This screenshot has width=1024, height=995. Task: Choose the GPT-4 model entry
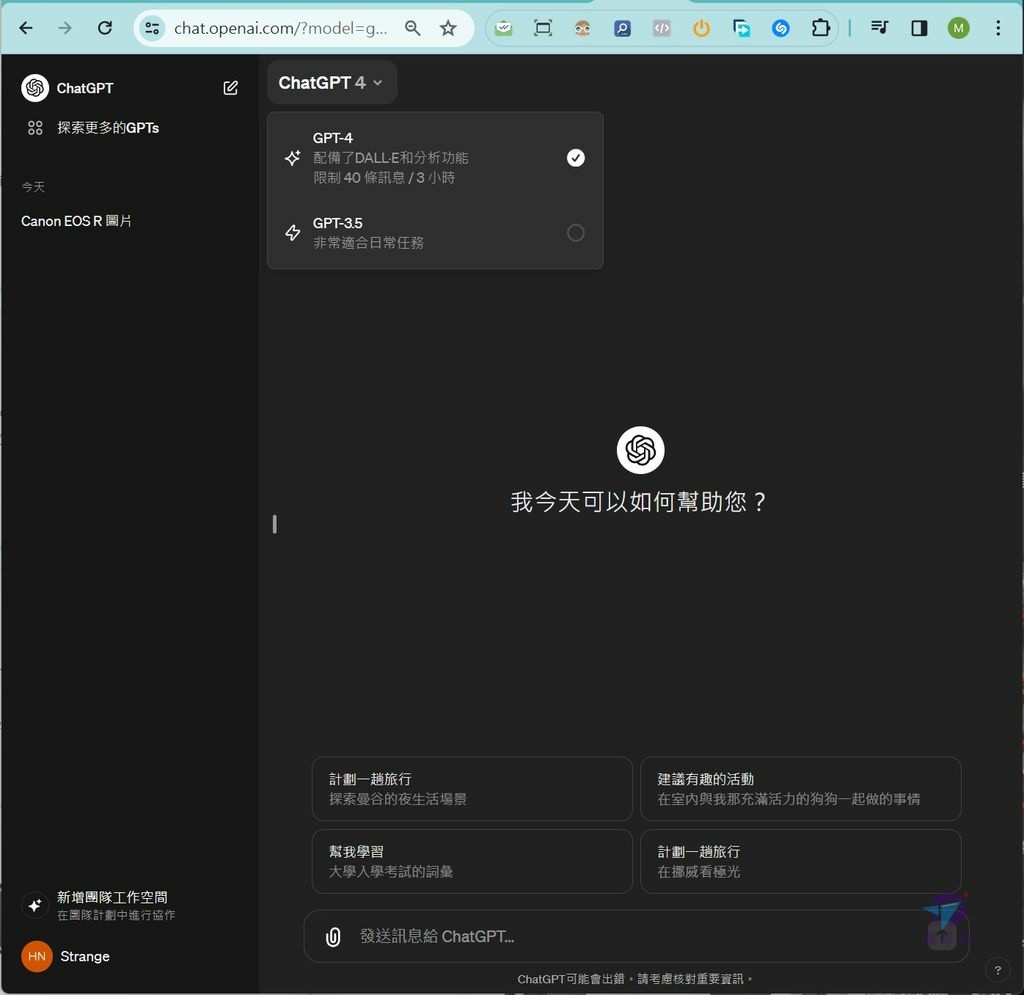(x=435, y=158)
